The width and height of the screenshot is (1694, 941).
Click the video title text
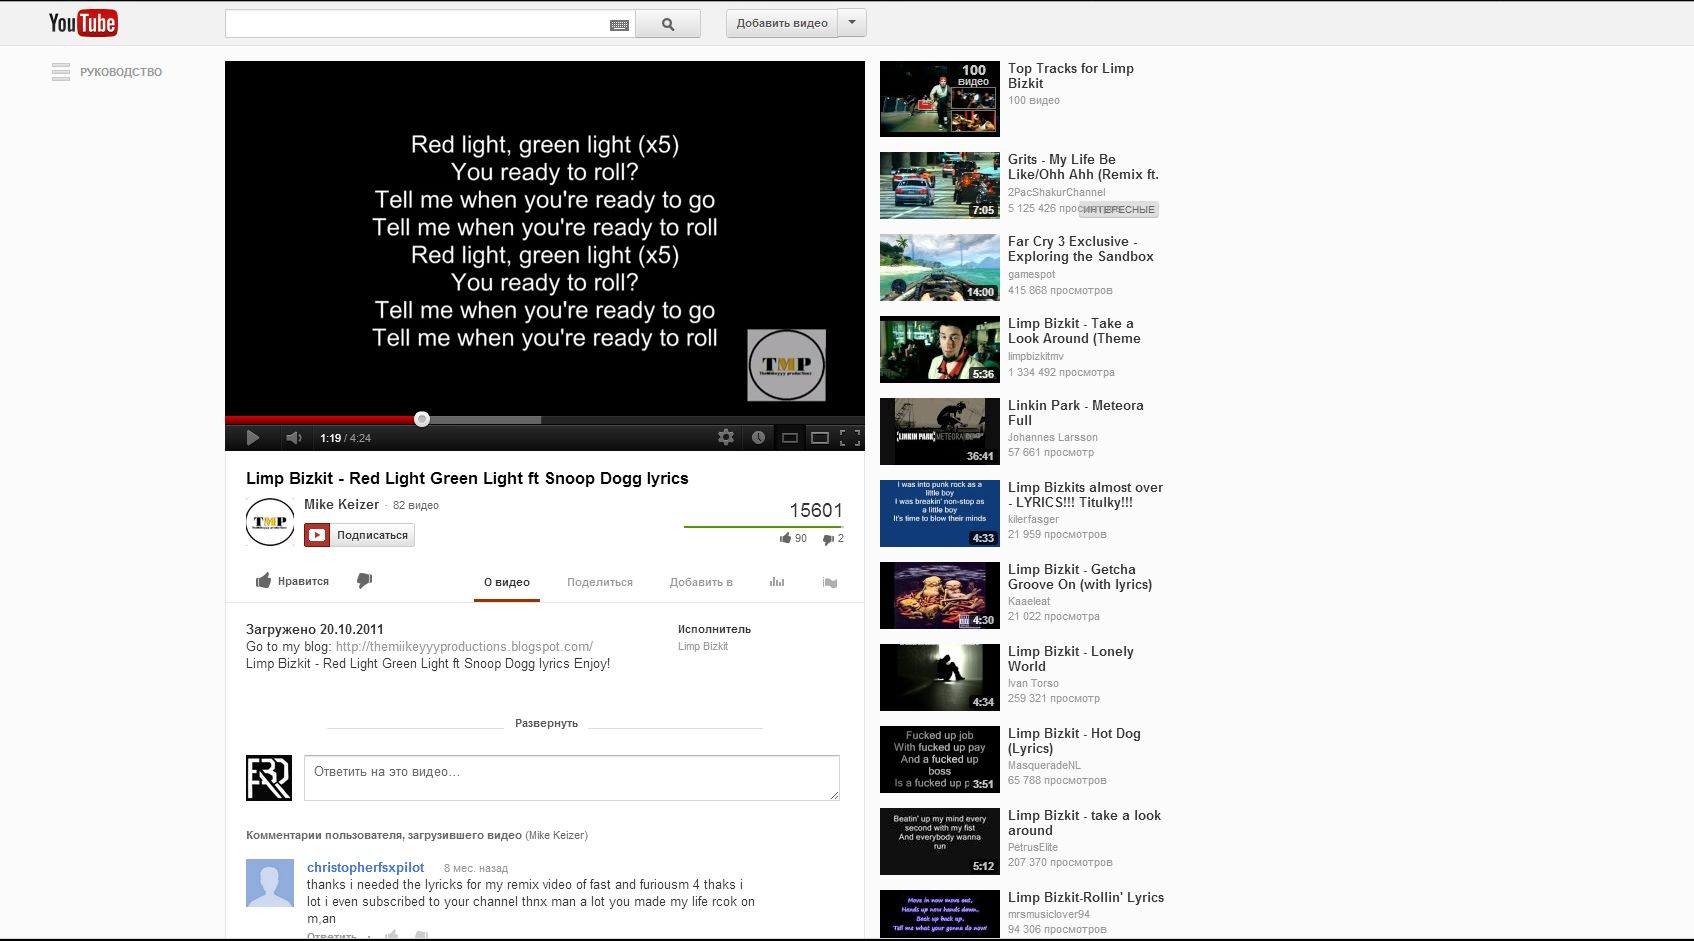(467, 479)
